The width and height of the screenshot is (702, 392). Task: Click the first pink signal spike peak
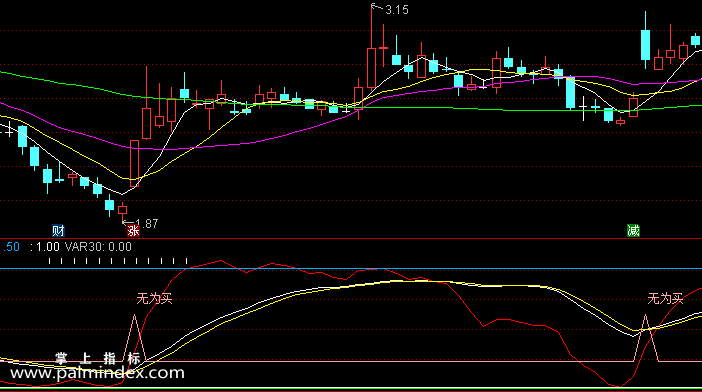tap(134, 315)
